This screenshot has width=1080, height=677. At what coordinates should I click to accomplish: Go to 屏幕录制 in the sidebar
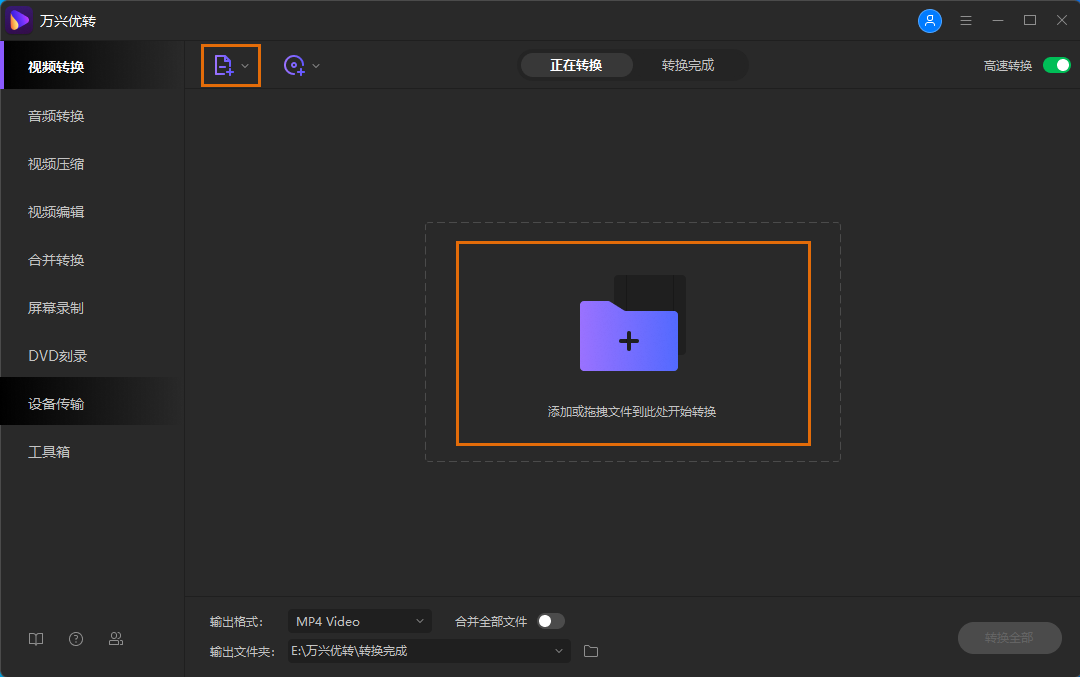(x=56, y=308)
